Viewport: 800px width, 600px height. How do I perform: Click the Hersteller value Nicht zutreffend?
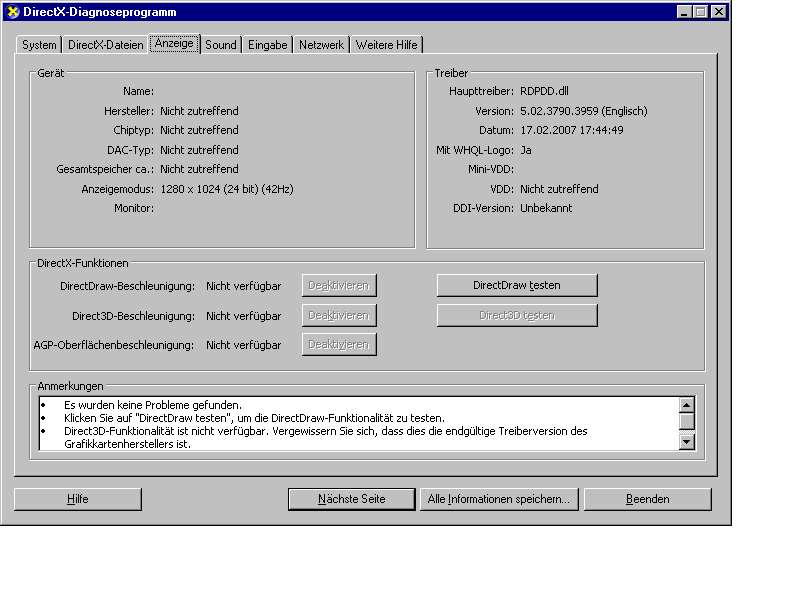pos(199,111)
